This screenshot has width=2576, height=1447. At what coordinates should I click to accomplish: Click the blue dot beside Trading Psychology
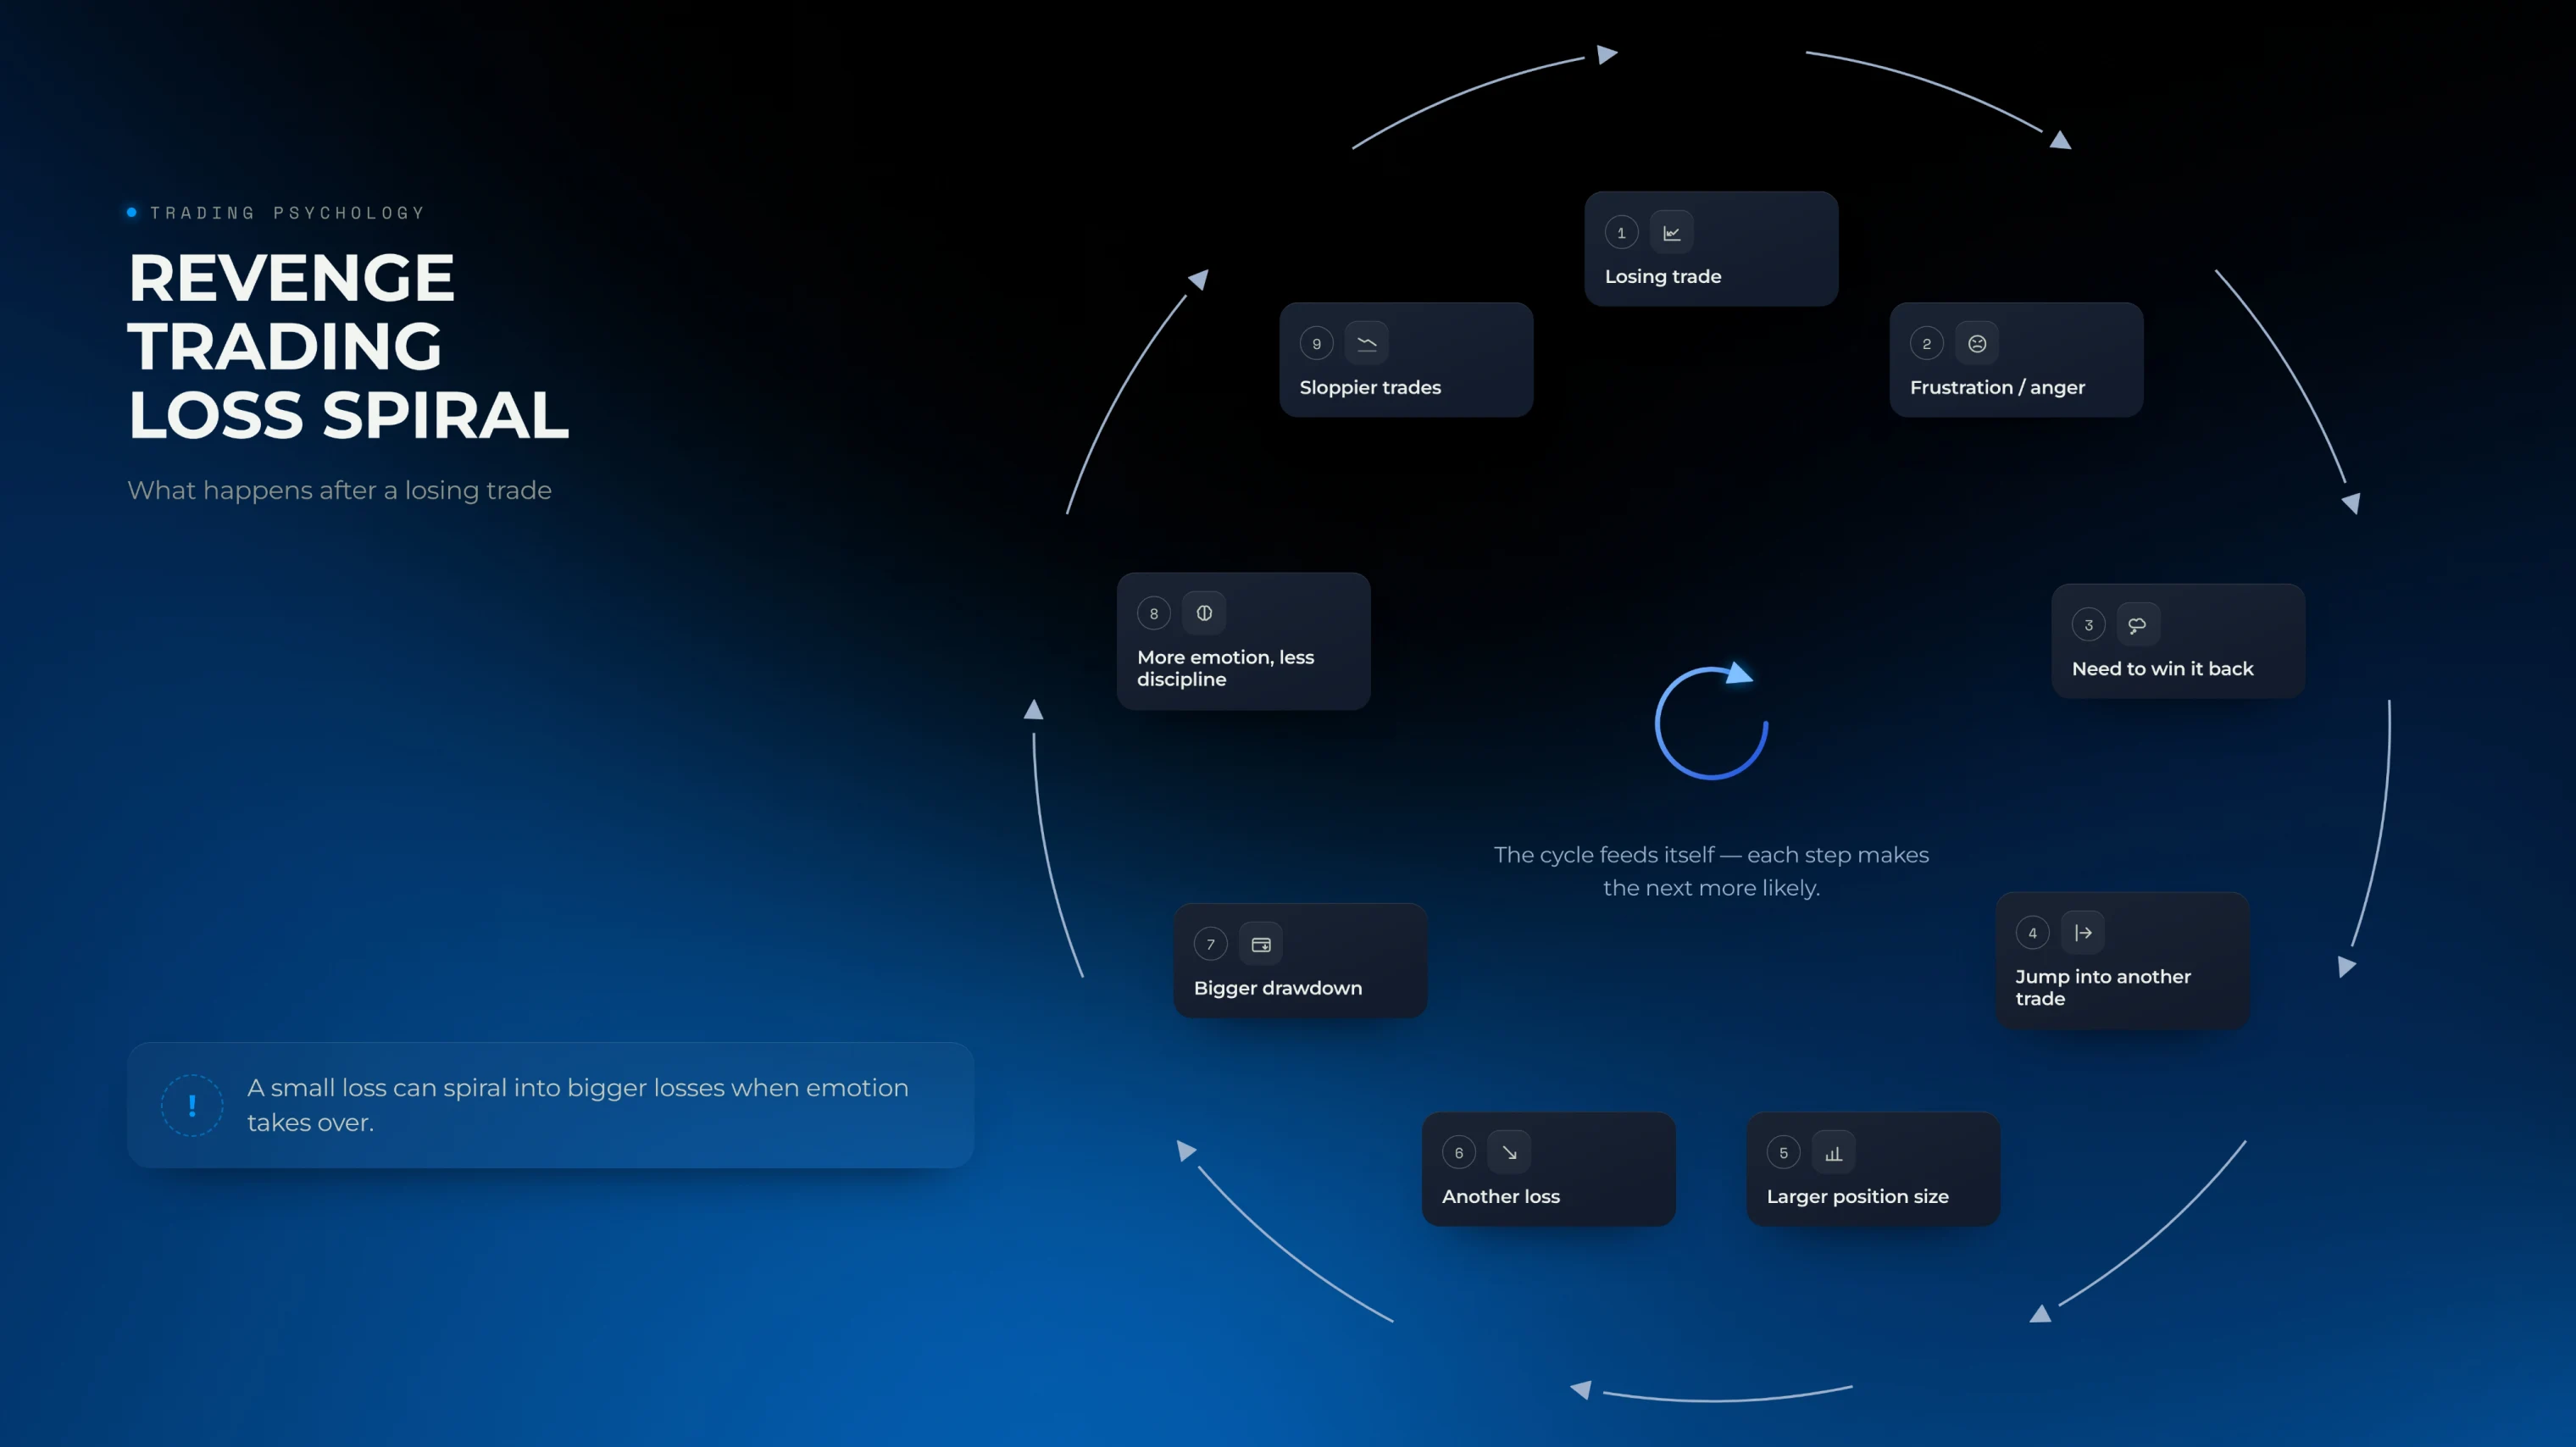(132, 212)
